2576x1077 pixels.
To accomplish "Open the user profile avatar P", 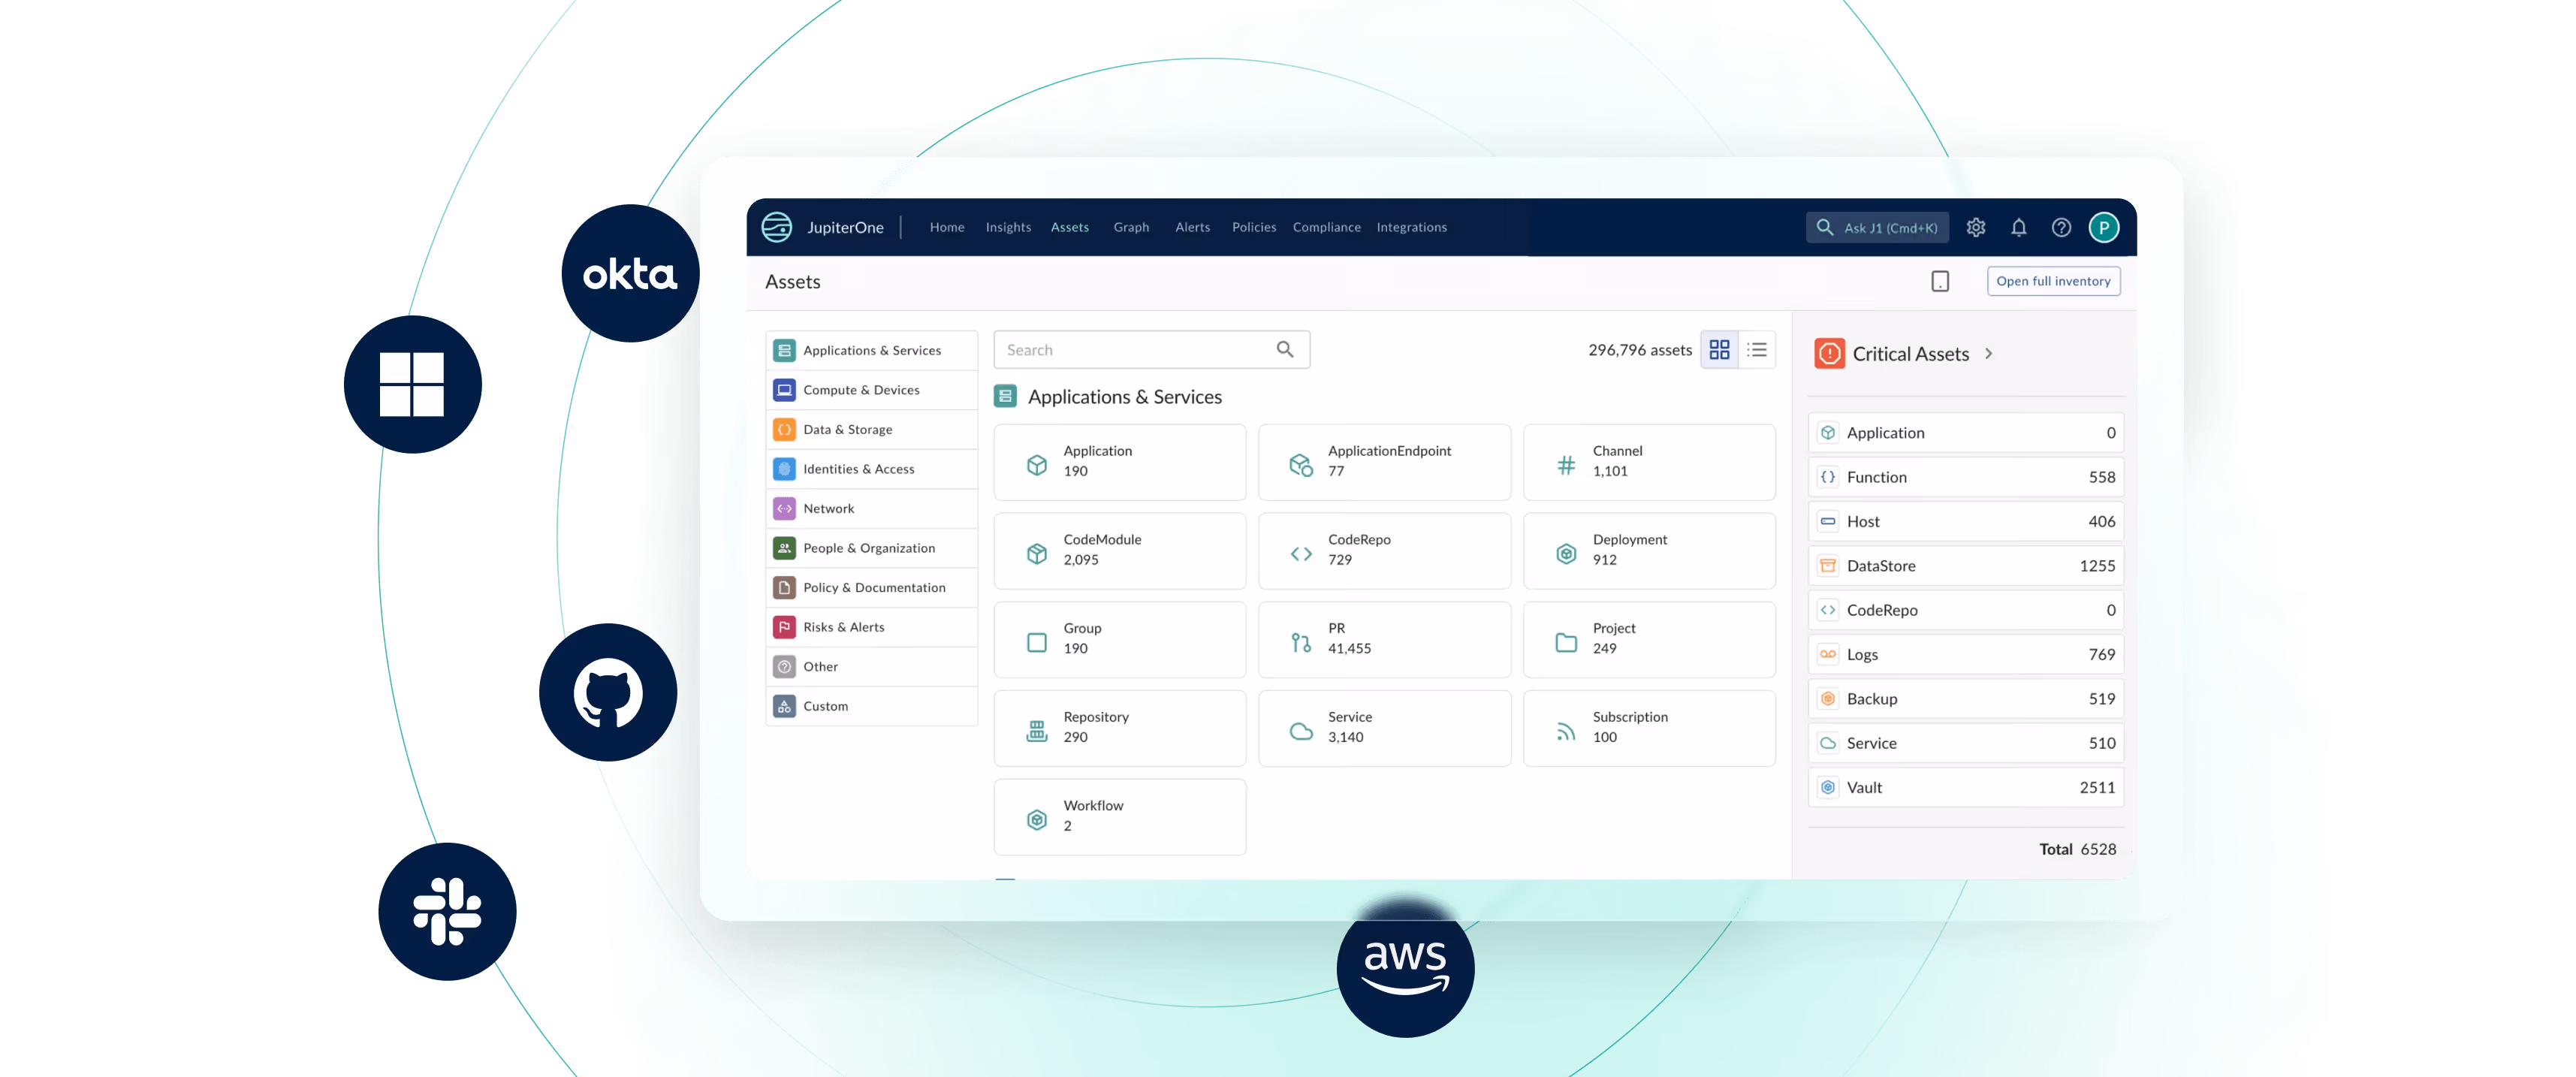I will click(2103, 228).
